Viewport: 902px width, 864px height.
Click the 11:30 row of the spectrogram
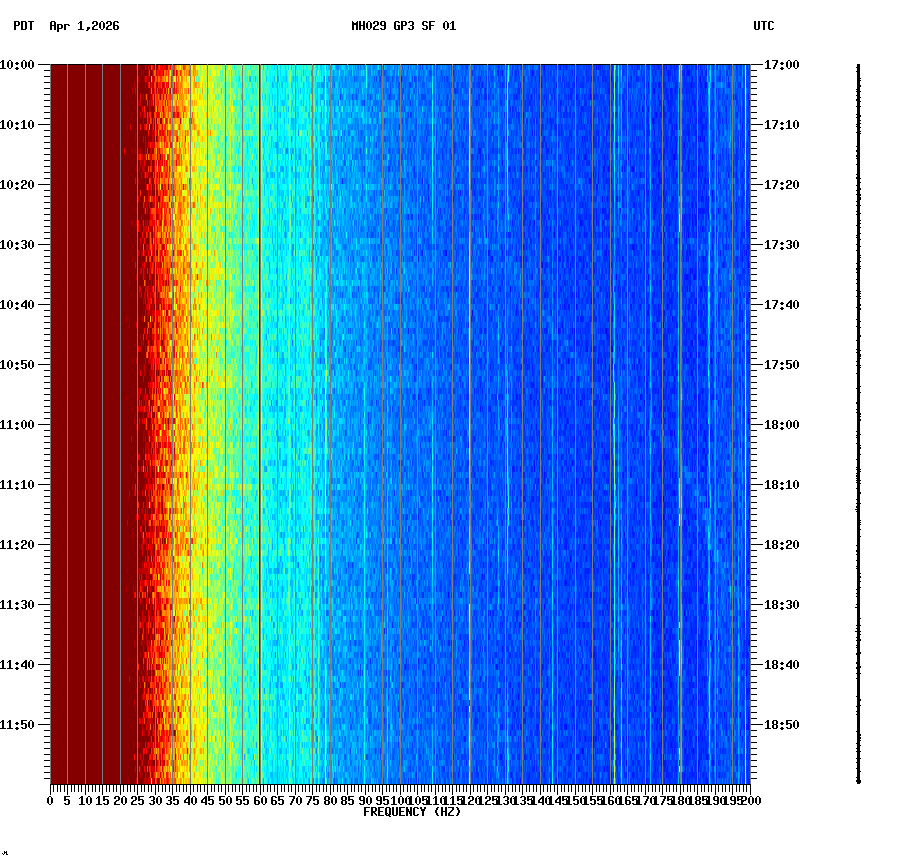[400, 604]
